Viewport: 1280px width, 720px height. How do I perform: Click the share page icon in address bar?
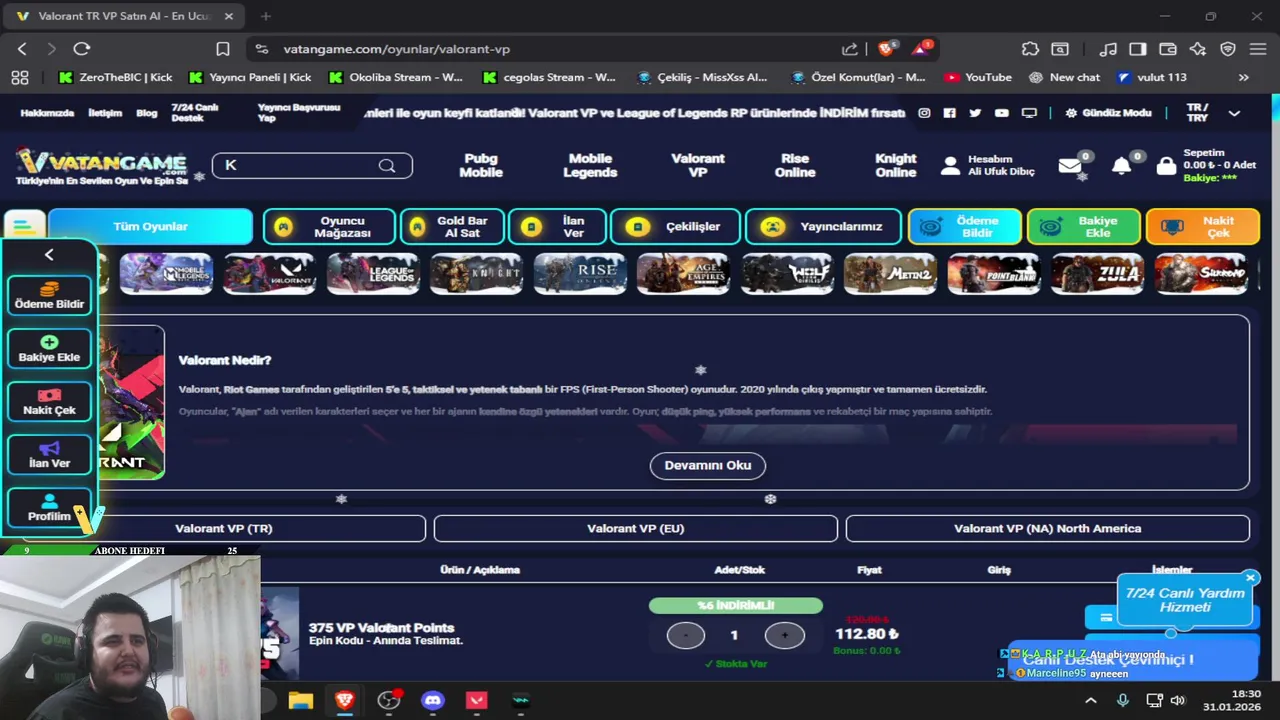[850, 49]
